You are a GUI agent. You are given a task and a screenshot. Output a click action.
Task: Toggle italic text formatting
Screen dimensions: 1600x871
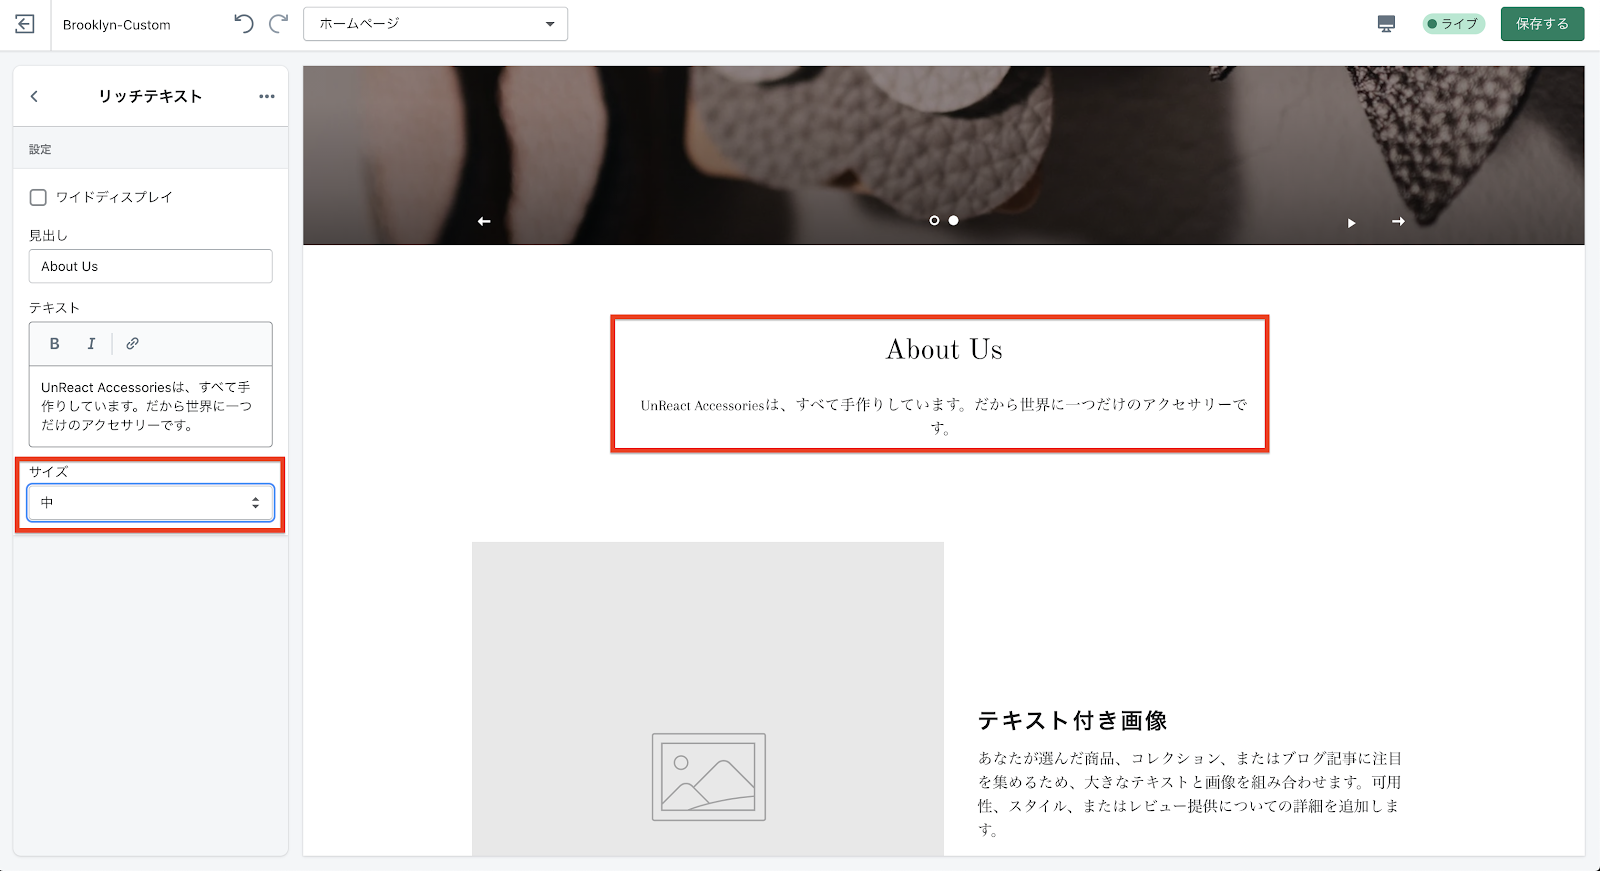pyautogui.click(x=91, y=344)
